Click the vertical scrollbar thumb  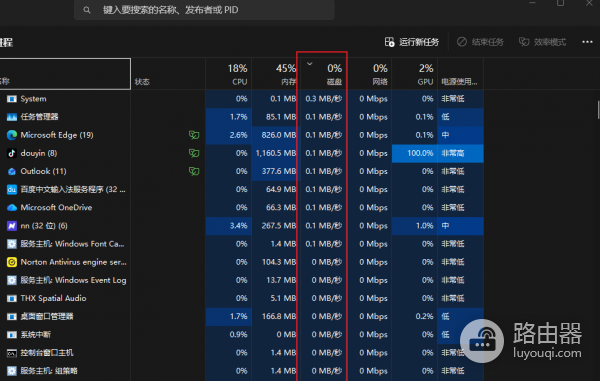coord(598,110)
